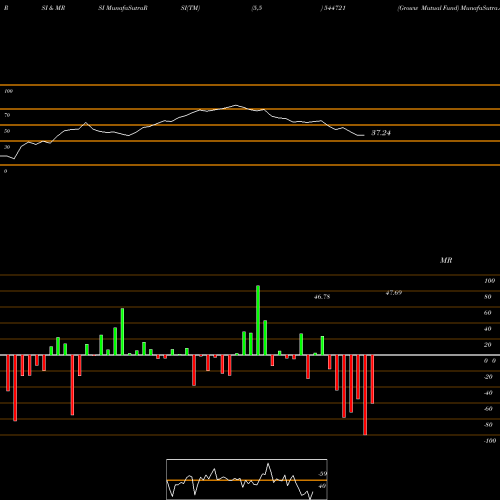Open the mini RSI overview thumbnail
This screenshot has width=500, height=500.
coord(247,479)
